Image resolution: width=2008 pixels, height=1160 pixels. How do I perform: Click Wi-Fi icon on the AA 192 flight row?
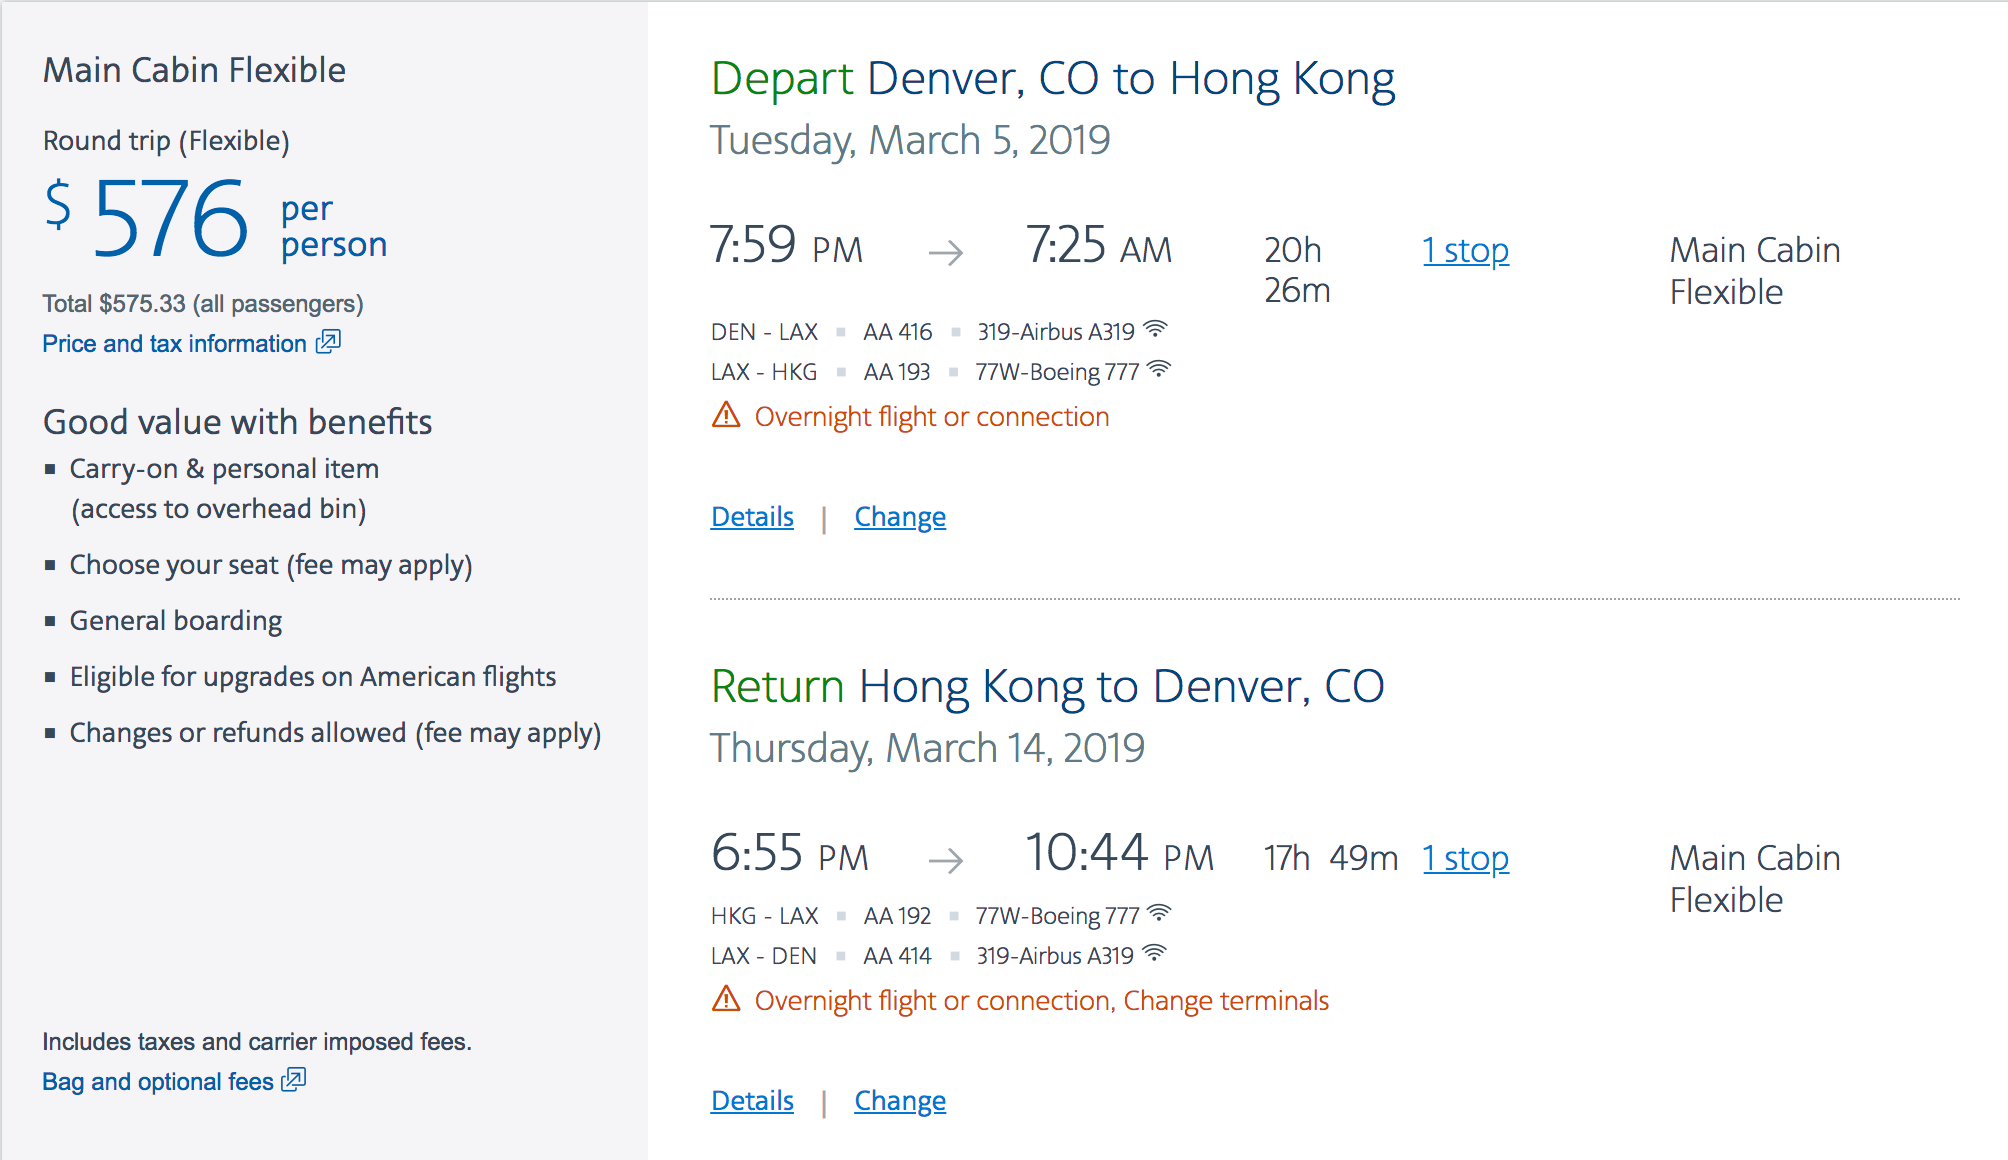(x=1159, y=913)
